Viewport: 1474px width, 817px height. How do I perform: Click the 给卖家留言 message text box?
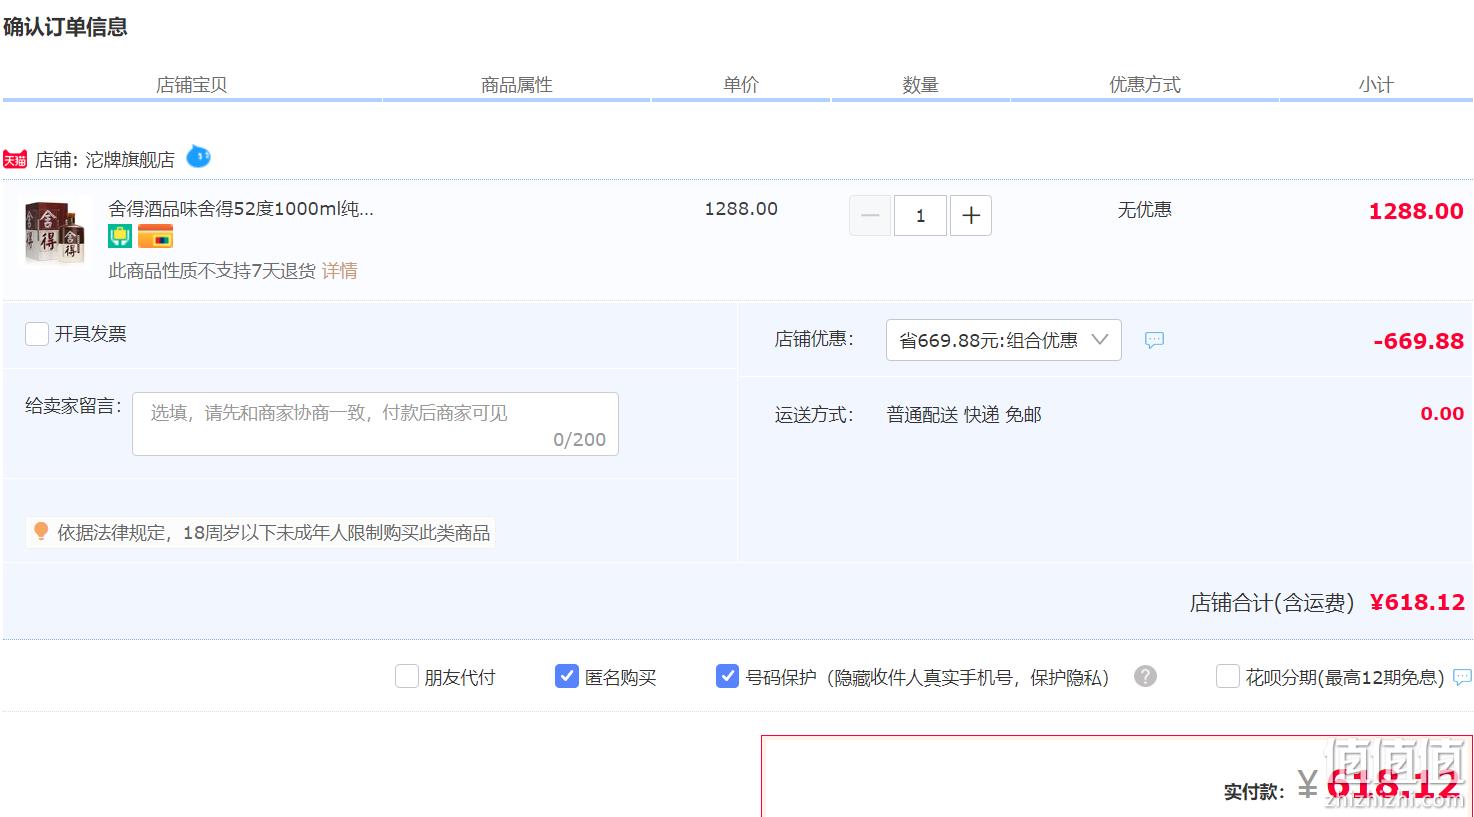[376, 424]
